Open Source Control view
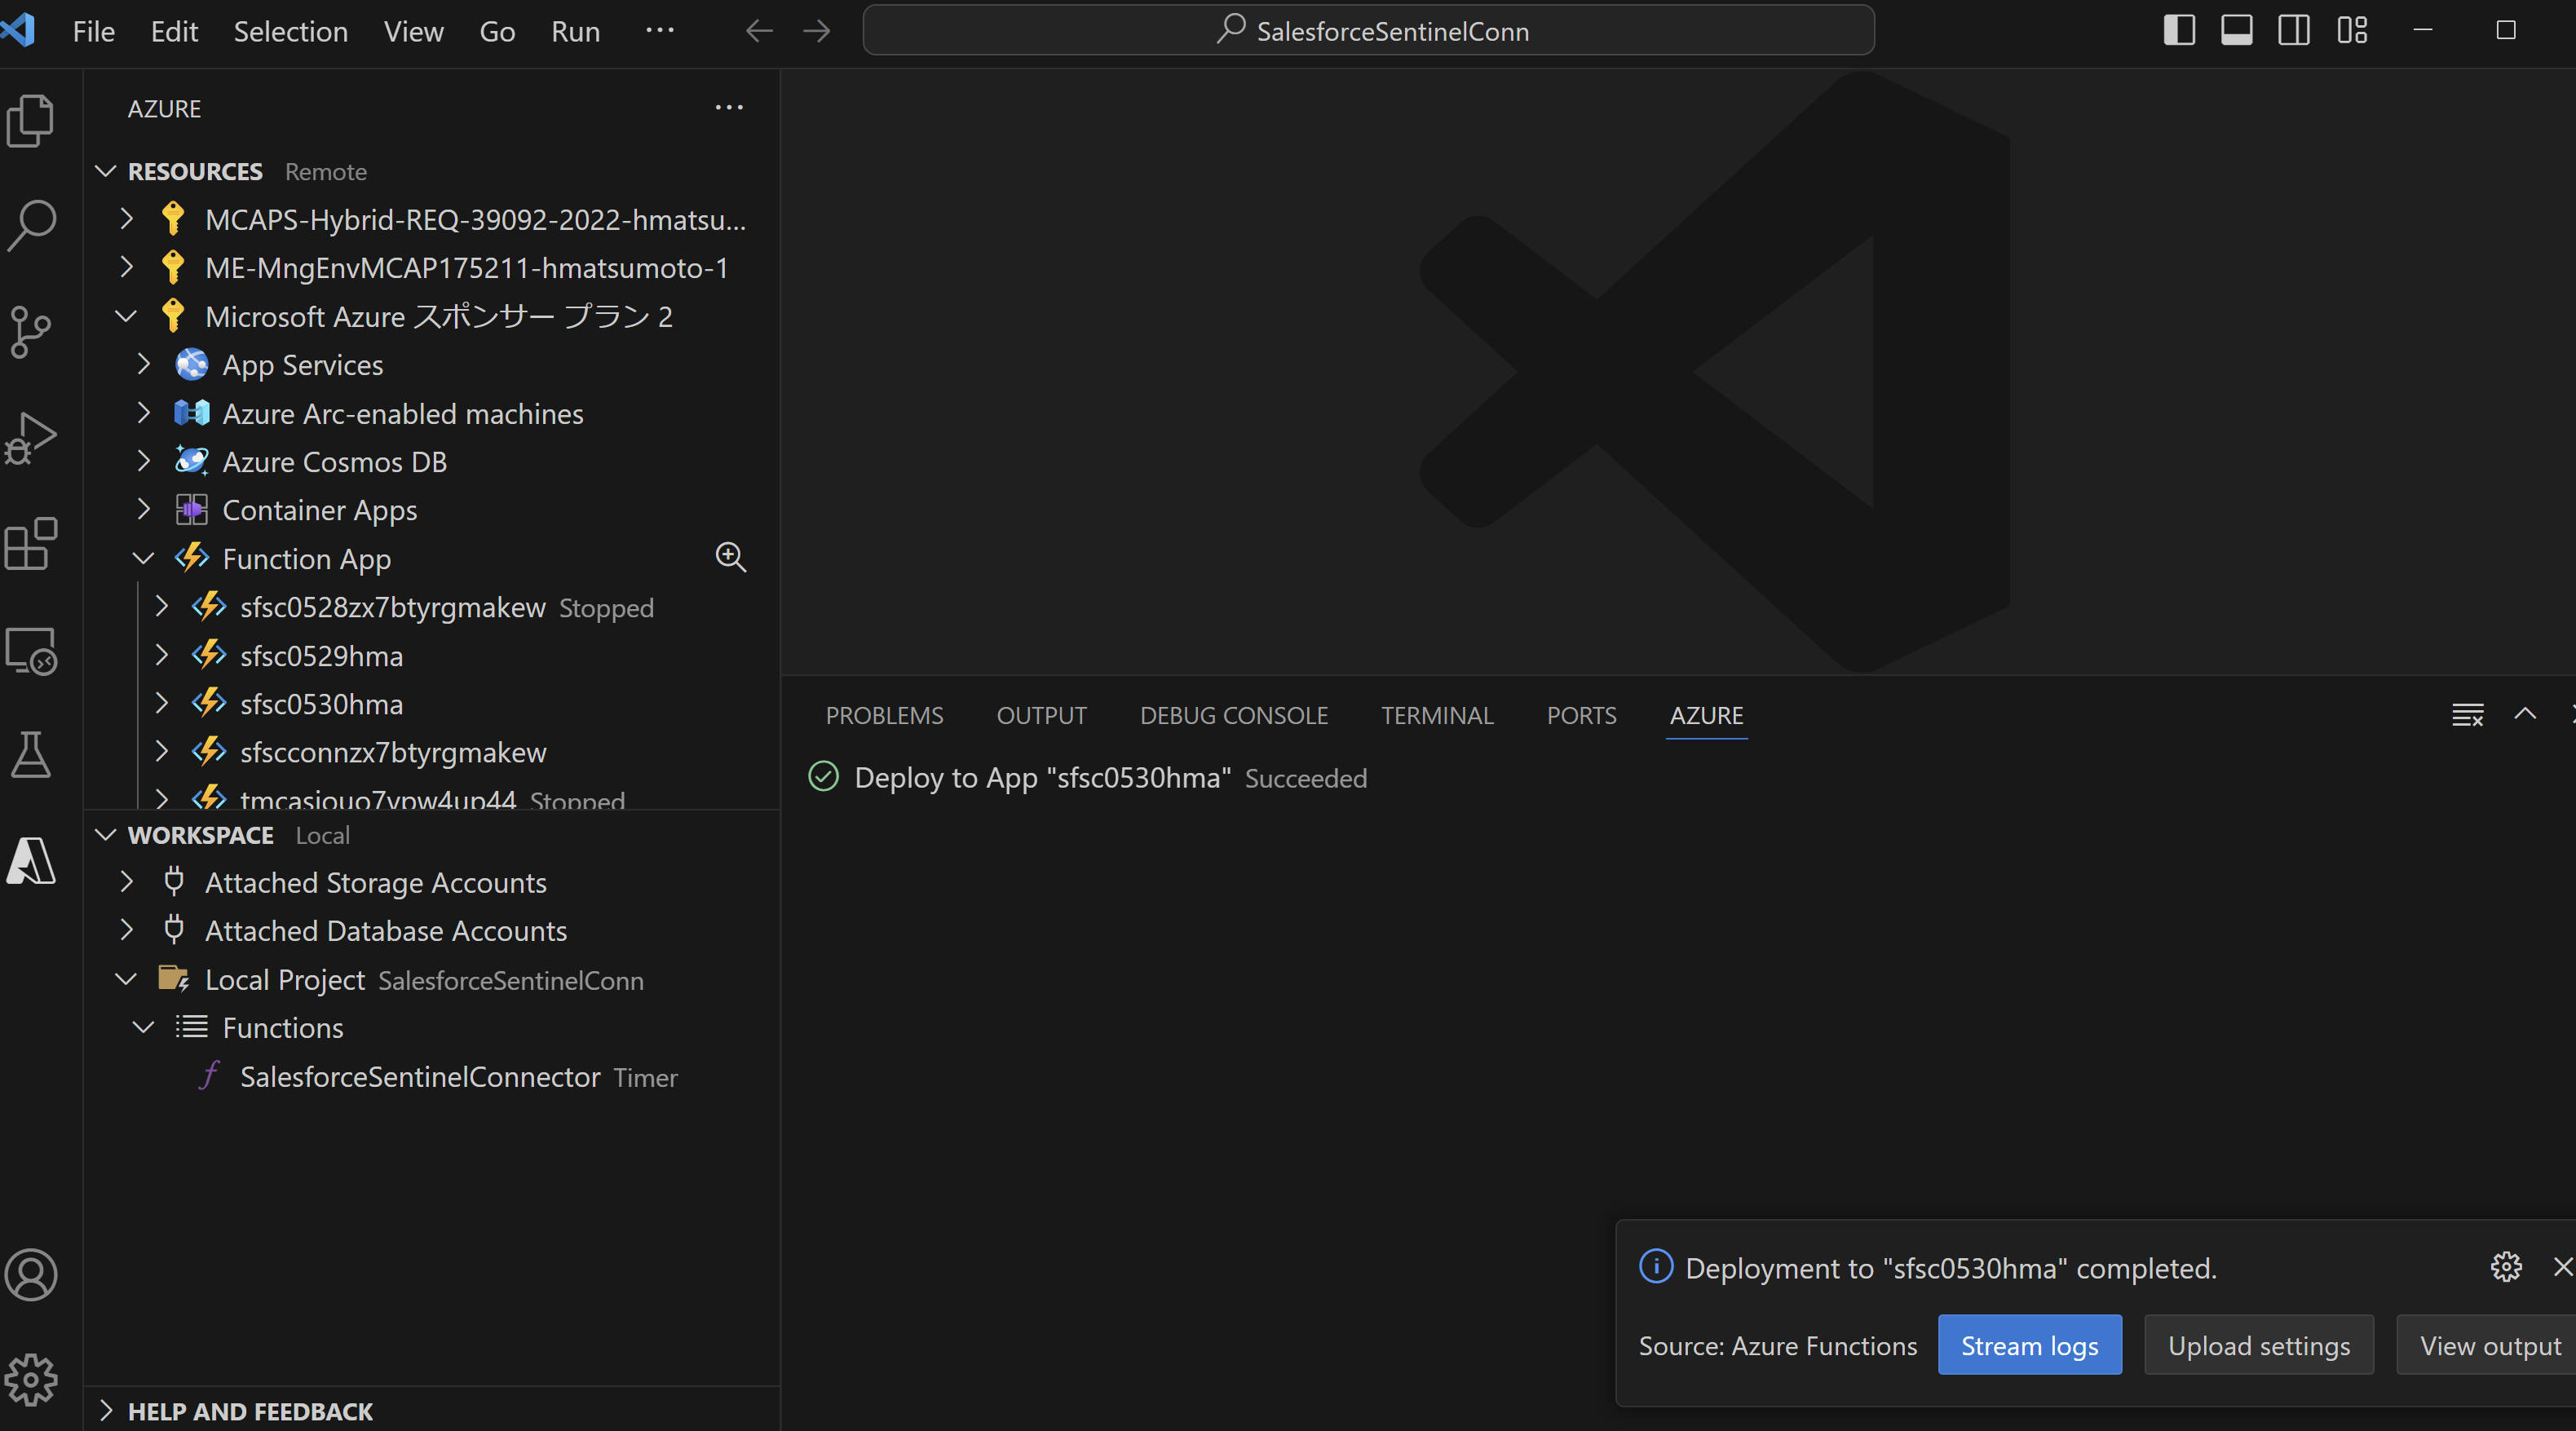This screenshot has height=1431, width=2576. click(x=31, y=331)
